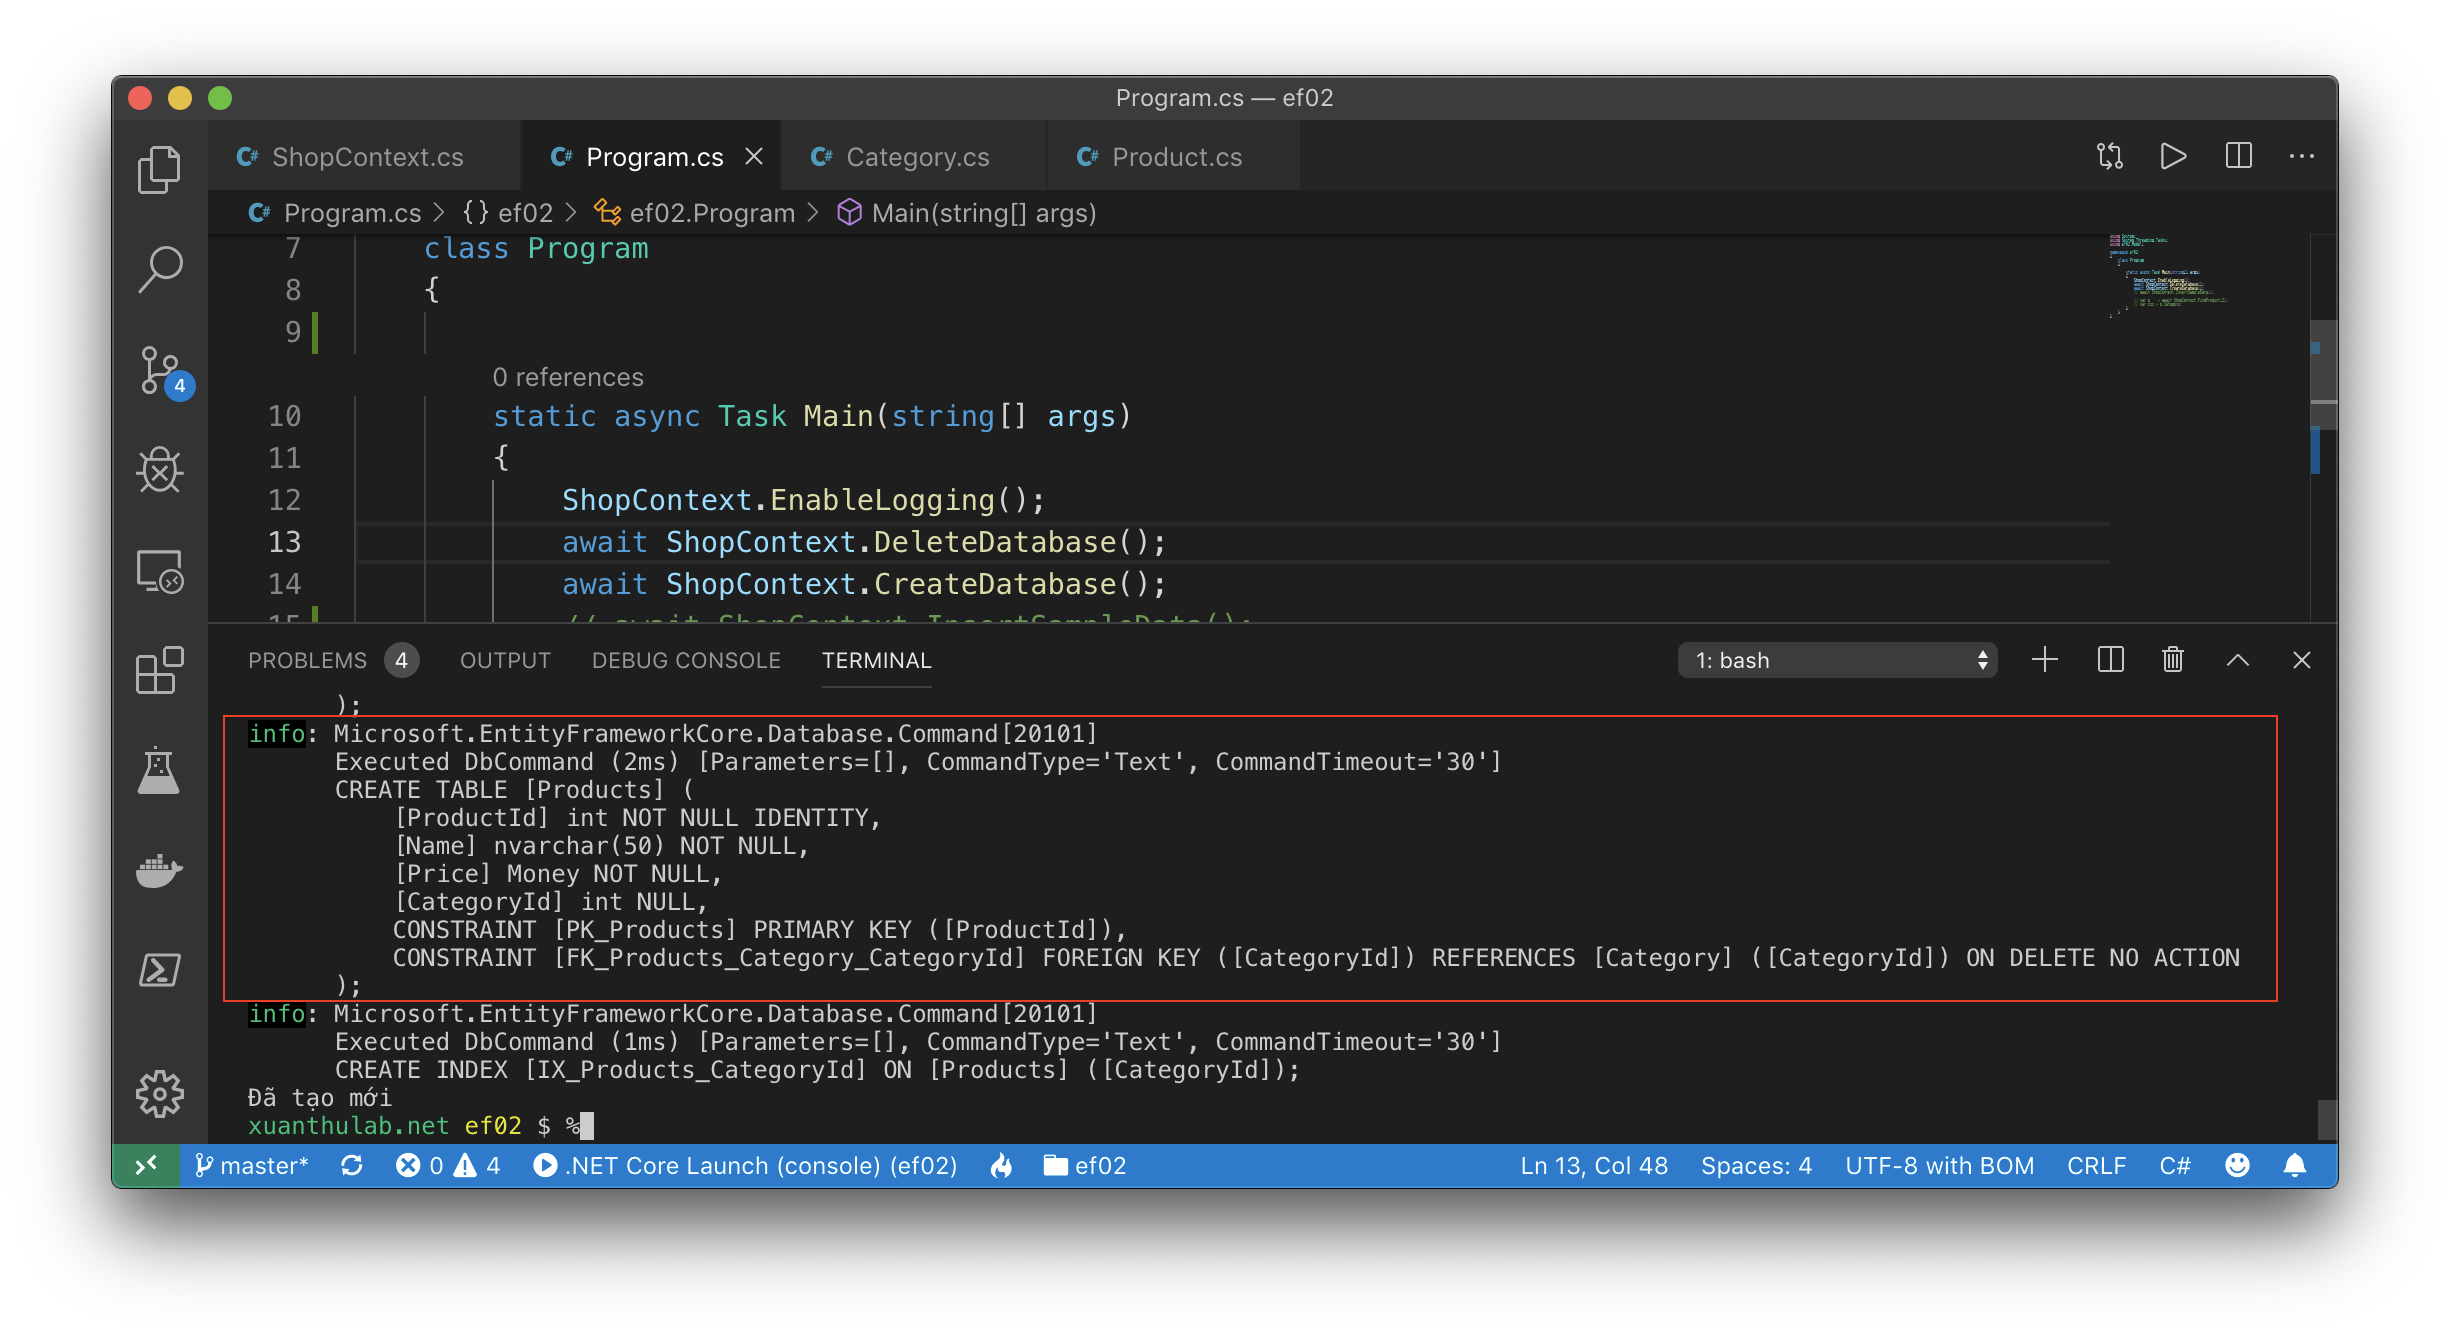Kill terminal with the trash icon
2450x1336 pixels.
click(x=2173, y=660)
